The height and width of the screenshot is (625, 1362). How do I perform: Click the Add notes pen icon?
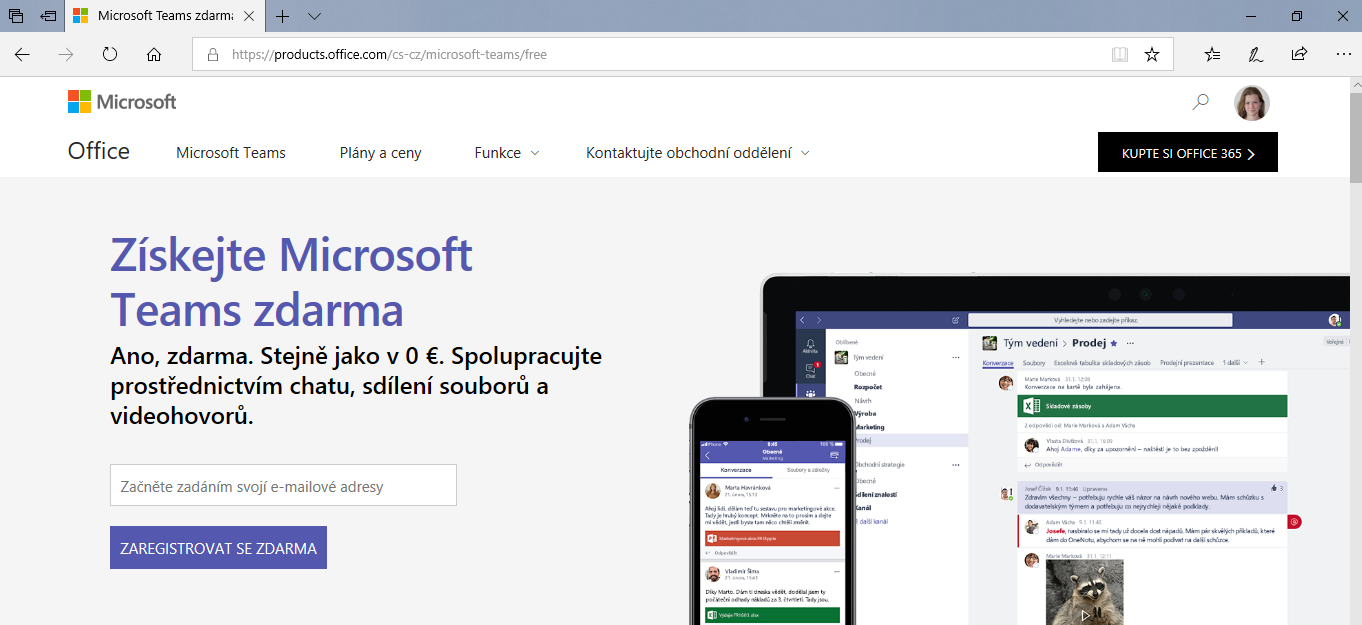coord(1255,54)
